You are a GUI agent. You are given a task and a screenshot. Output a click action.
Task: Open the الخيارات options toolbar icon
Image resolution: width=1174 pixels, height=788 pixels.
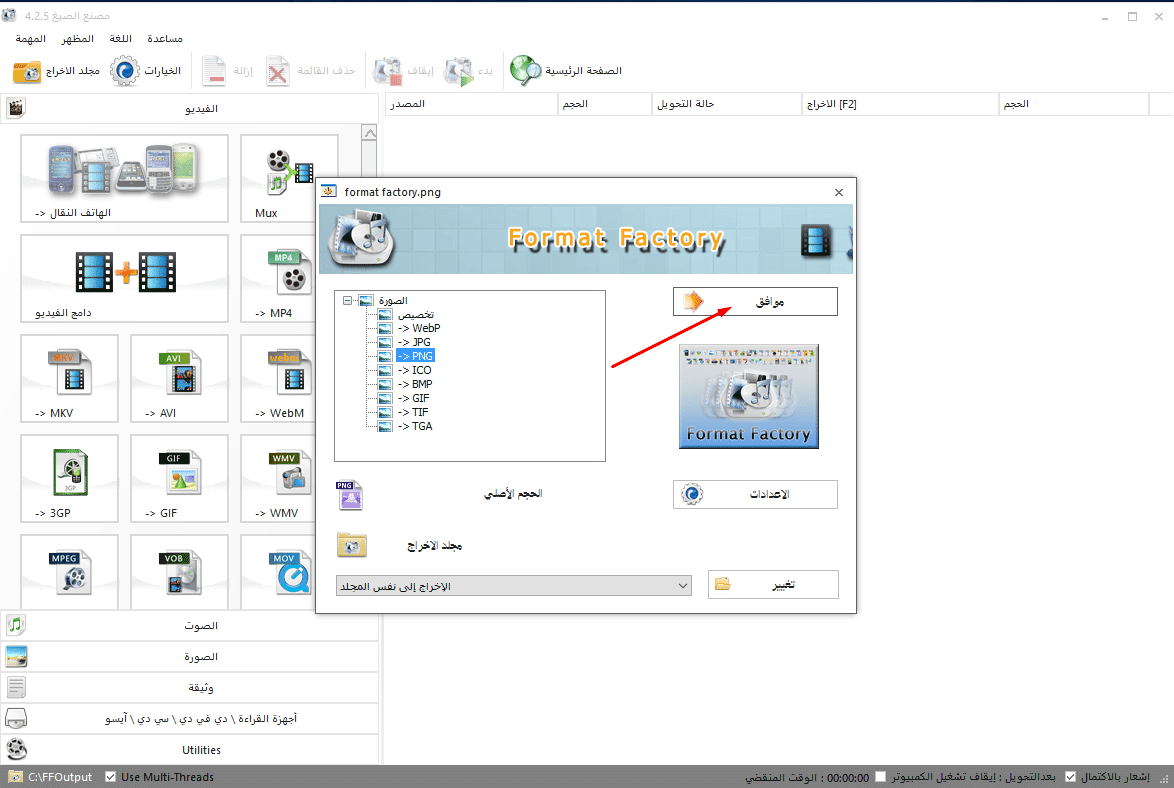124,72
